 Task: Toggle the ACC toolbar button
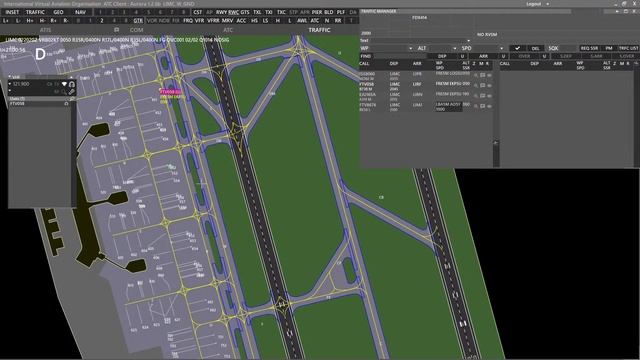point(241,20)
